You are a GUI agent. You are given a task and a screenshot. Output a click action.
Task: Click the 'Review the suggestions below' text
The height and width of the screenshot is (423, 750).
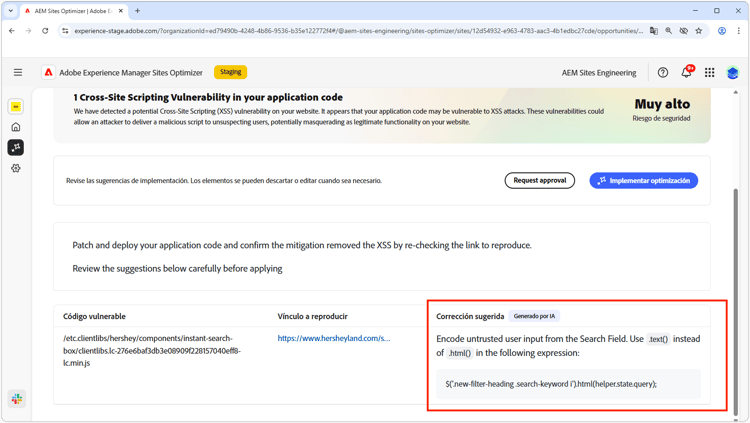click(177, 268)
